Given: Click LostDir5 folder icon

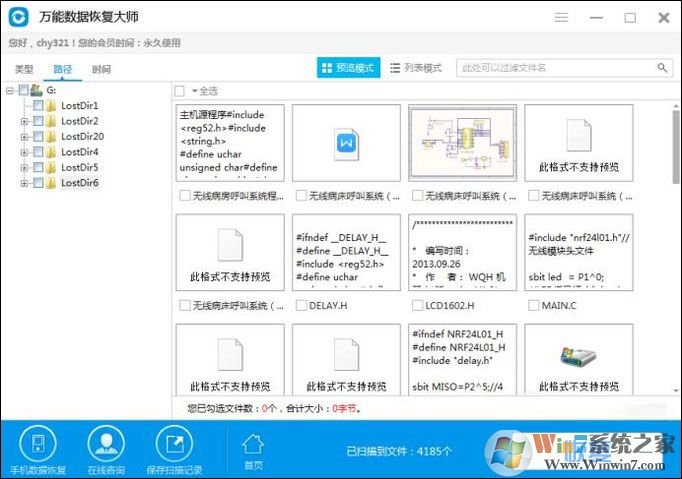Looking at the screenshot, I should tap(51, 167).
